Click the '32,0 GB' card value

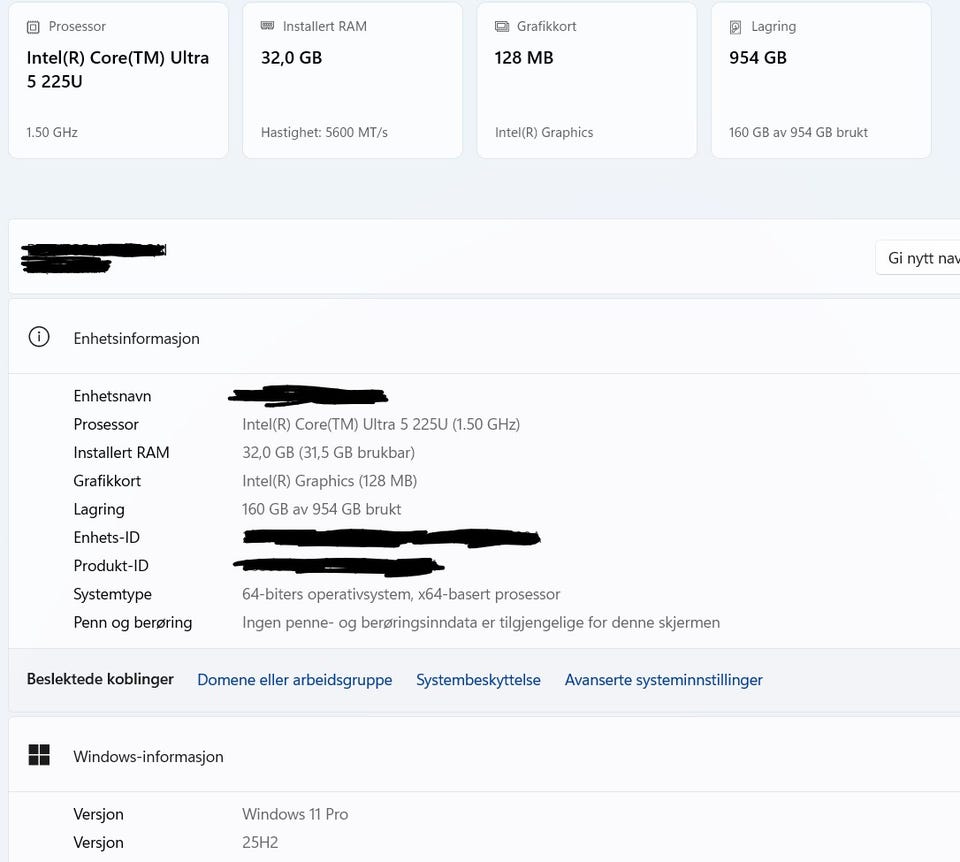pyautogui.click(x=291, y=58)
